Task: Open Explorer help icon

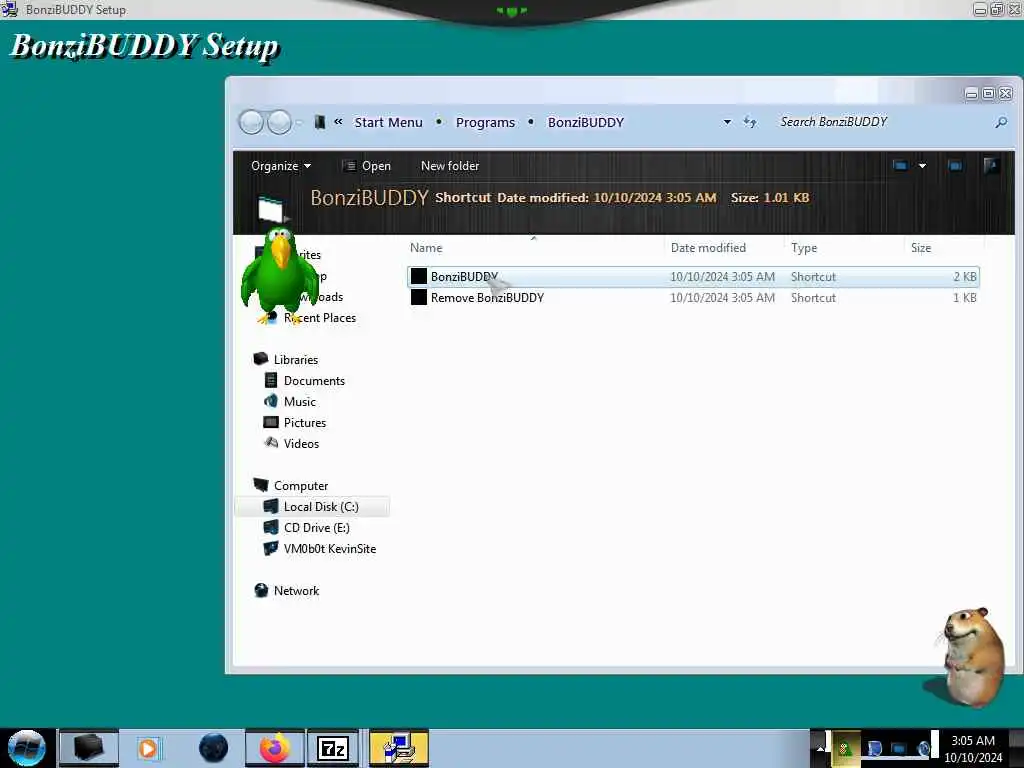Action: tap(991, 165)
